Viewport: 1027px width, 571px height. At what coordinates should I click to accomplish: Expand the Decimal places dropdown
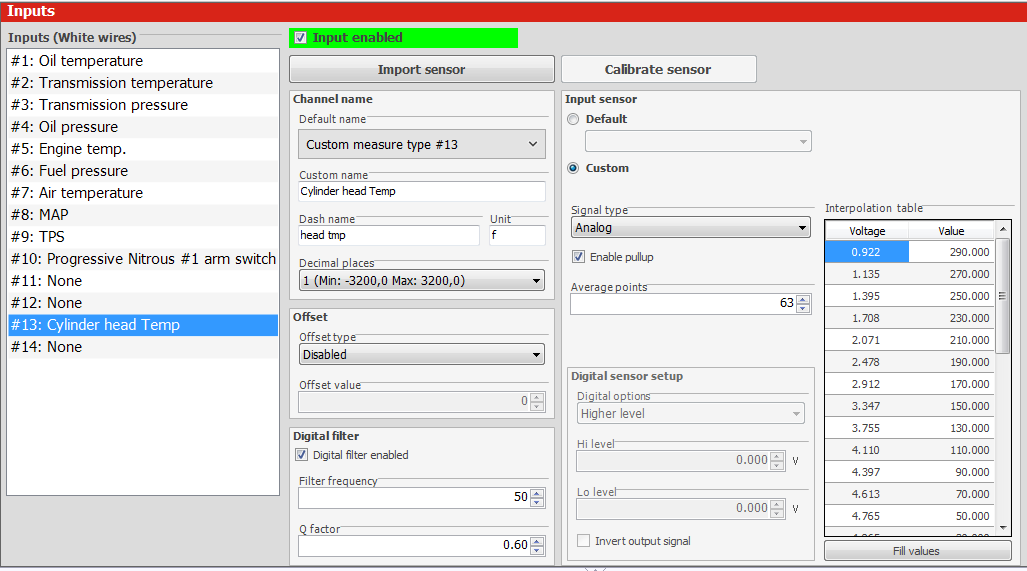point(422,281)
